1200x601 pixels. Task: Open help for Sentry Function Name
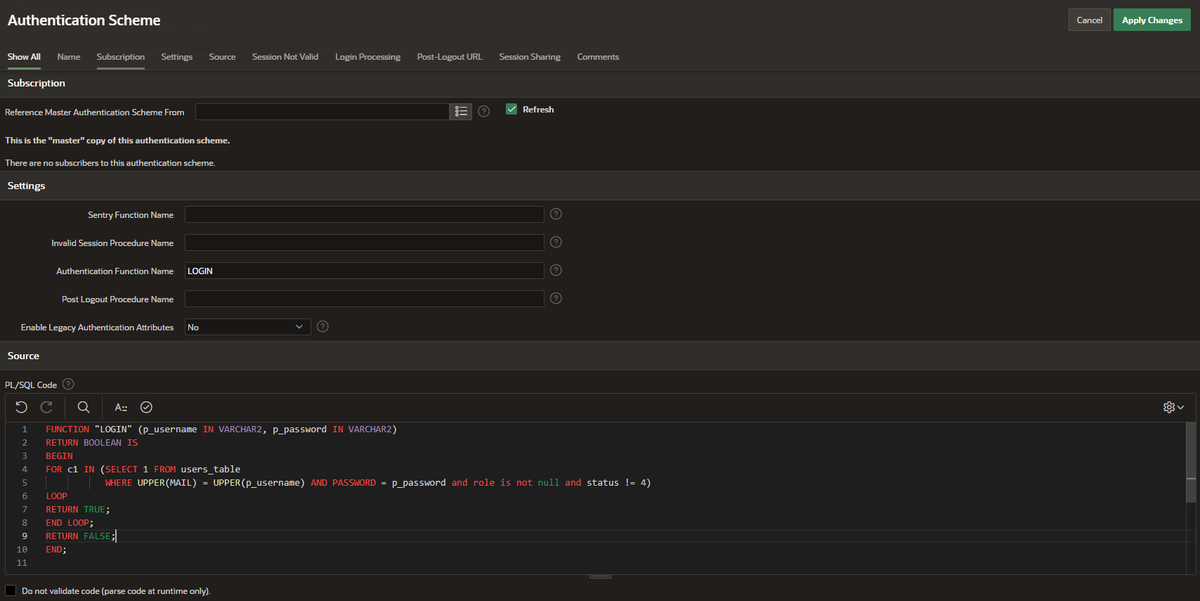tap(556, 214)
